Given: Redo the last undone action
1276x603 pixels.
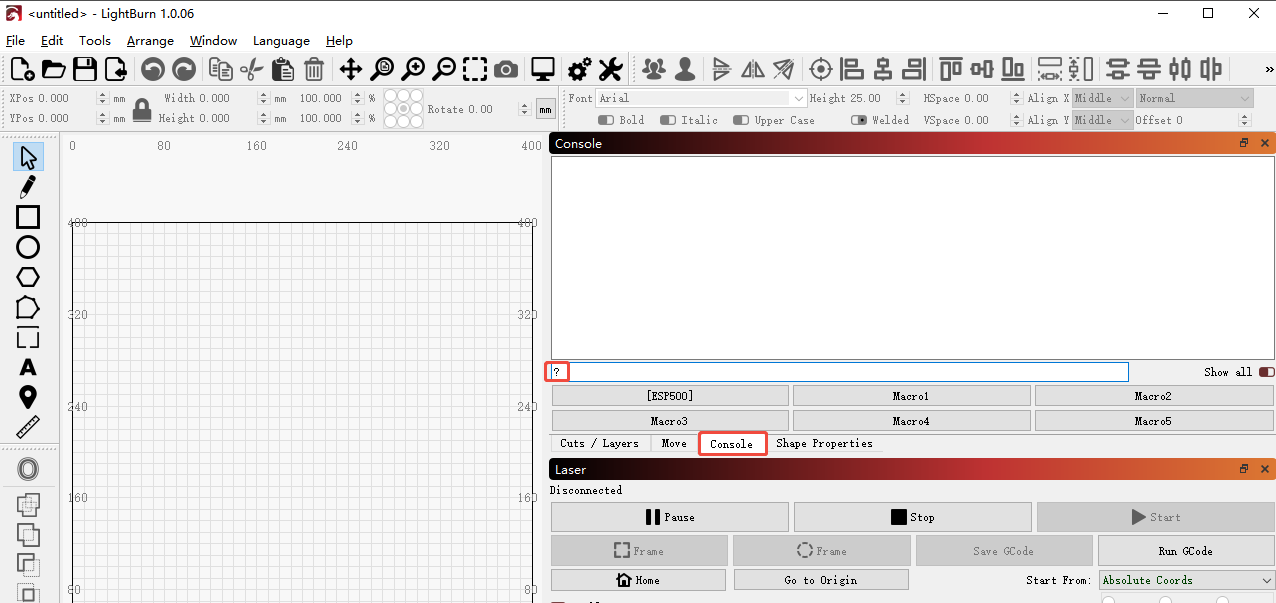Looking at the screenshot, I should coord(184,69).
